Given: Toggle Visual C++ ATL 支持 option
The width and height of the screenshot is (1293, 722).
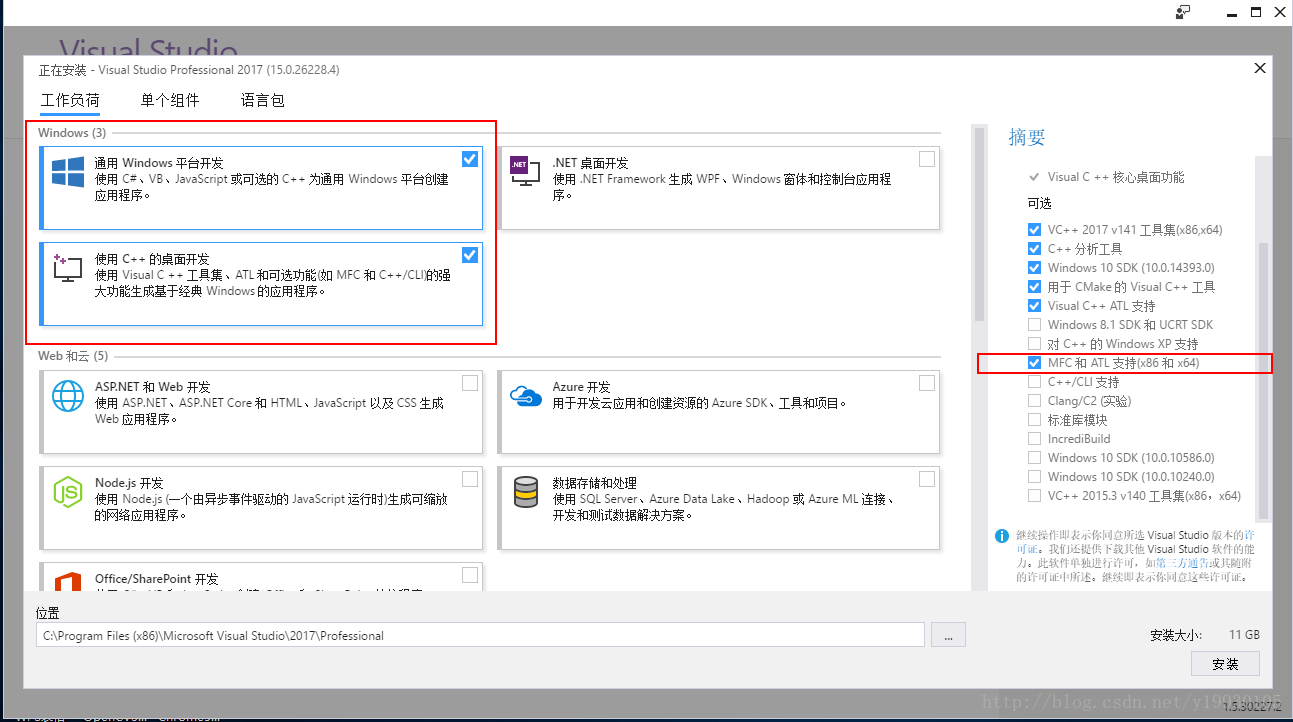Looking at the screenshot, I should (x=1035, y=306).
